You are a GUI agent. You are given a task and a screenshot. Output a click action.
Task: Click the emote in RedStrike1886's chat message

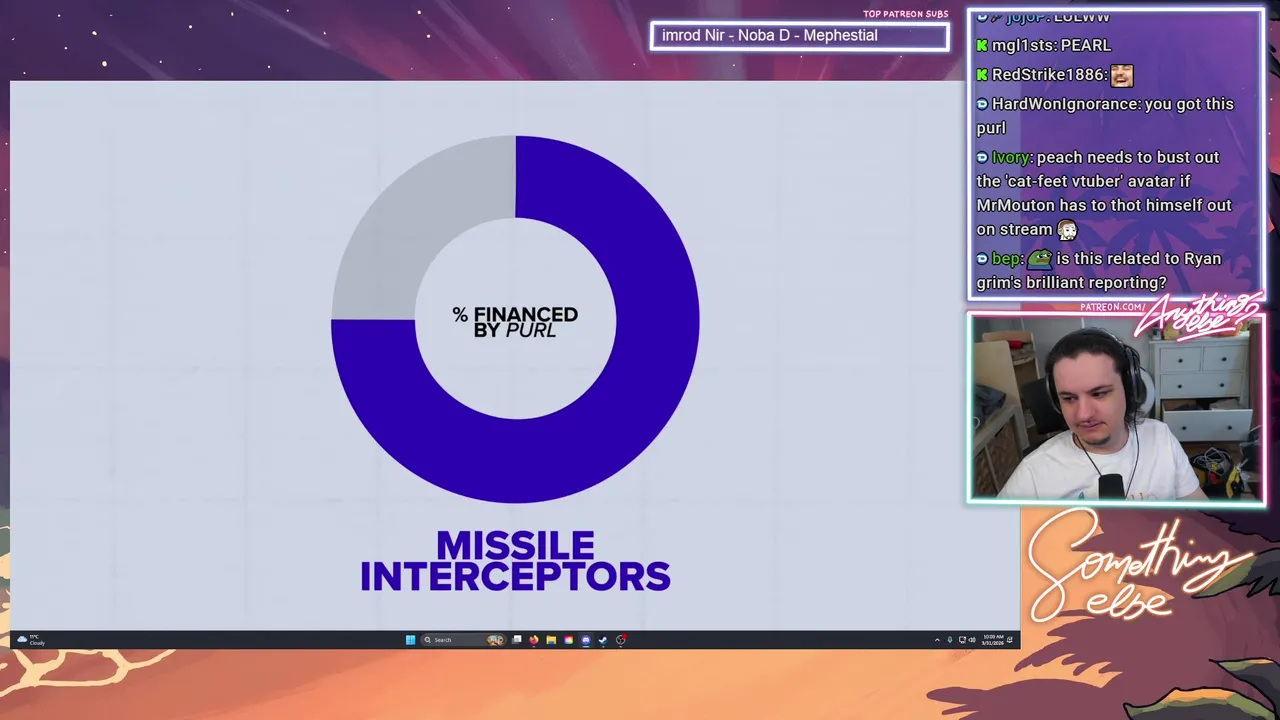pyautogui.click(x=1122, y=75)
